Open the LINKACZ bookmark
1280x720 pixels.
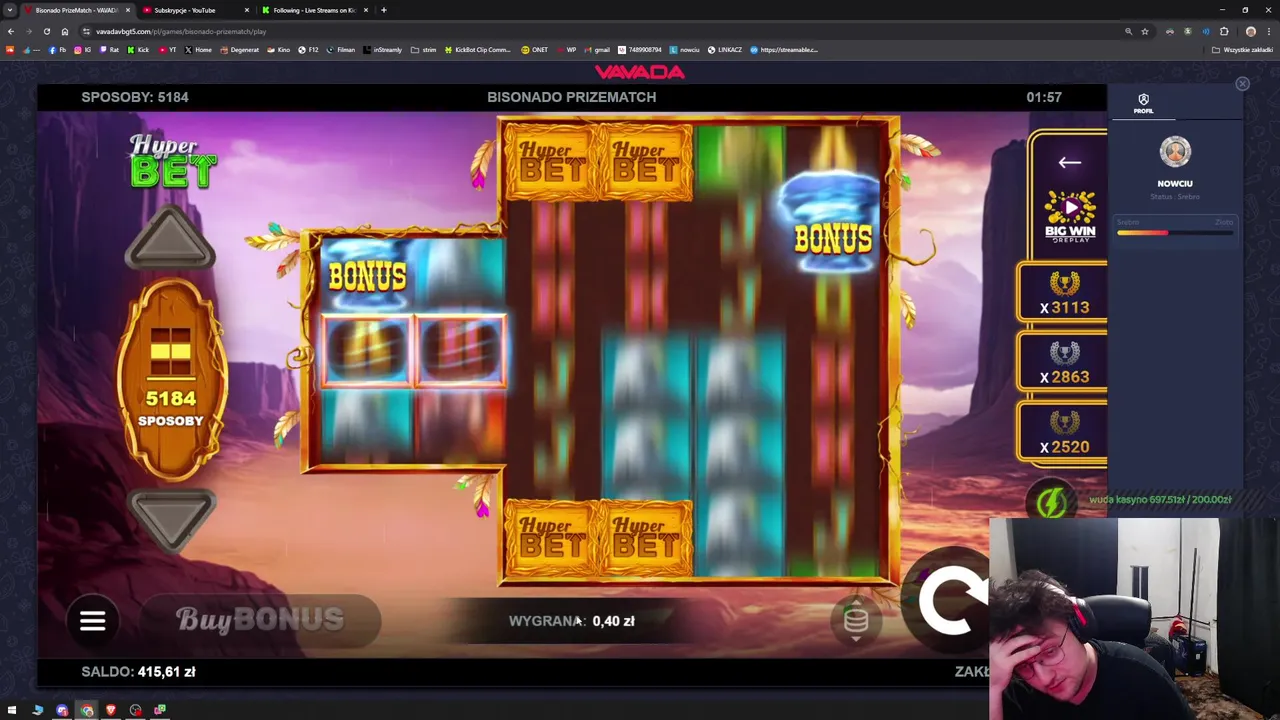click(x=725, y=49)
